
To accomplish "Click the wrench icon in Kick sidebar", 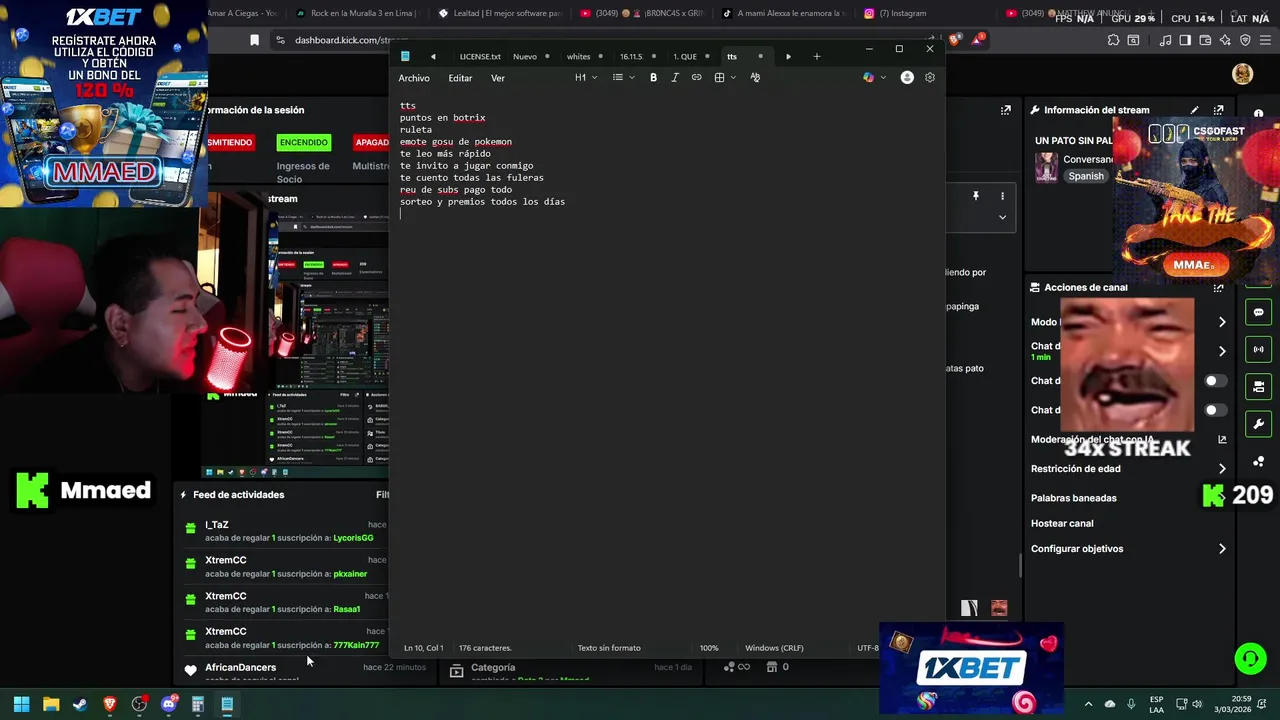I will 1259,424.
